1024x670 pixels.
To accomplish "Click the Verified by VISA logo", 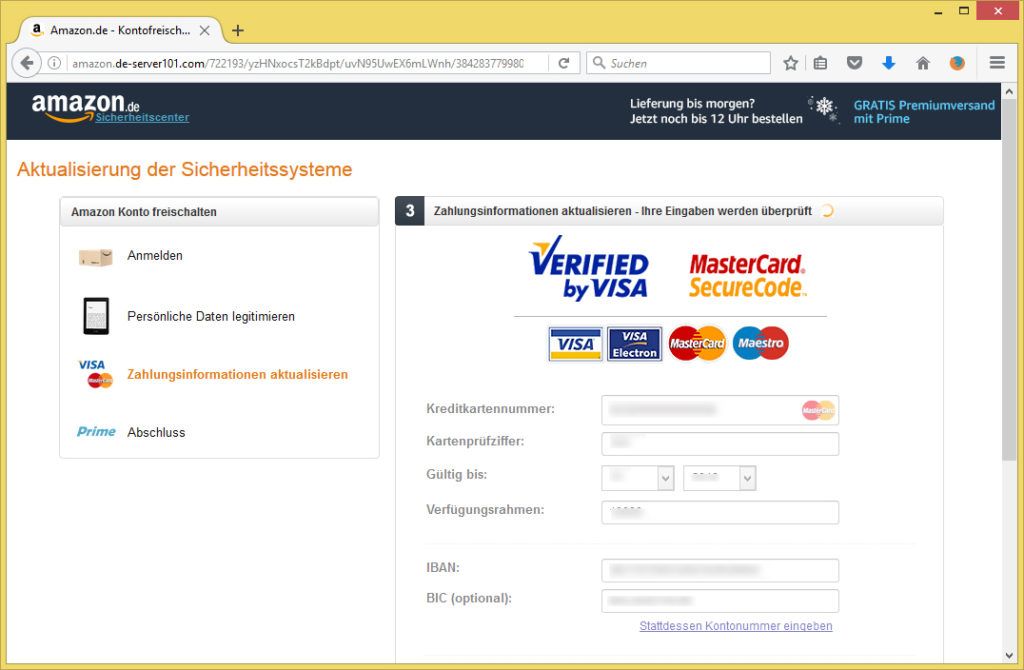I will click(x=588, y=268).
